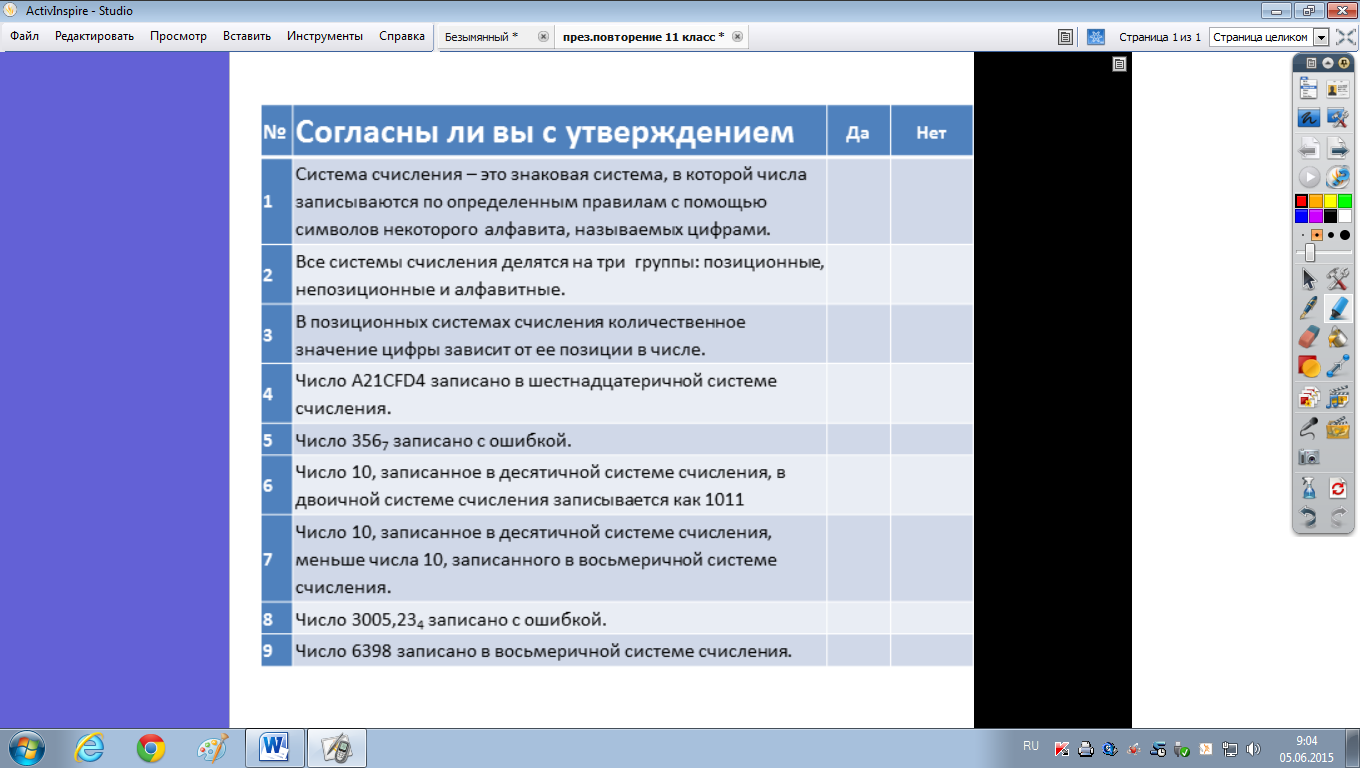1360x768 pixels.
Task: Select the Eraser tool
Action: pyautogui.click(x=1309, y=337)
